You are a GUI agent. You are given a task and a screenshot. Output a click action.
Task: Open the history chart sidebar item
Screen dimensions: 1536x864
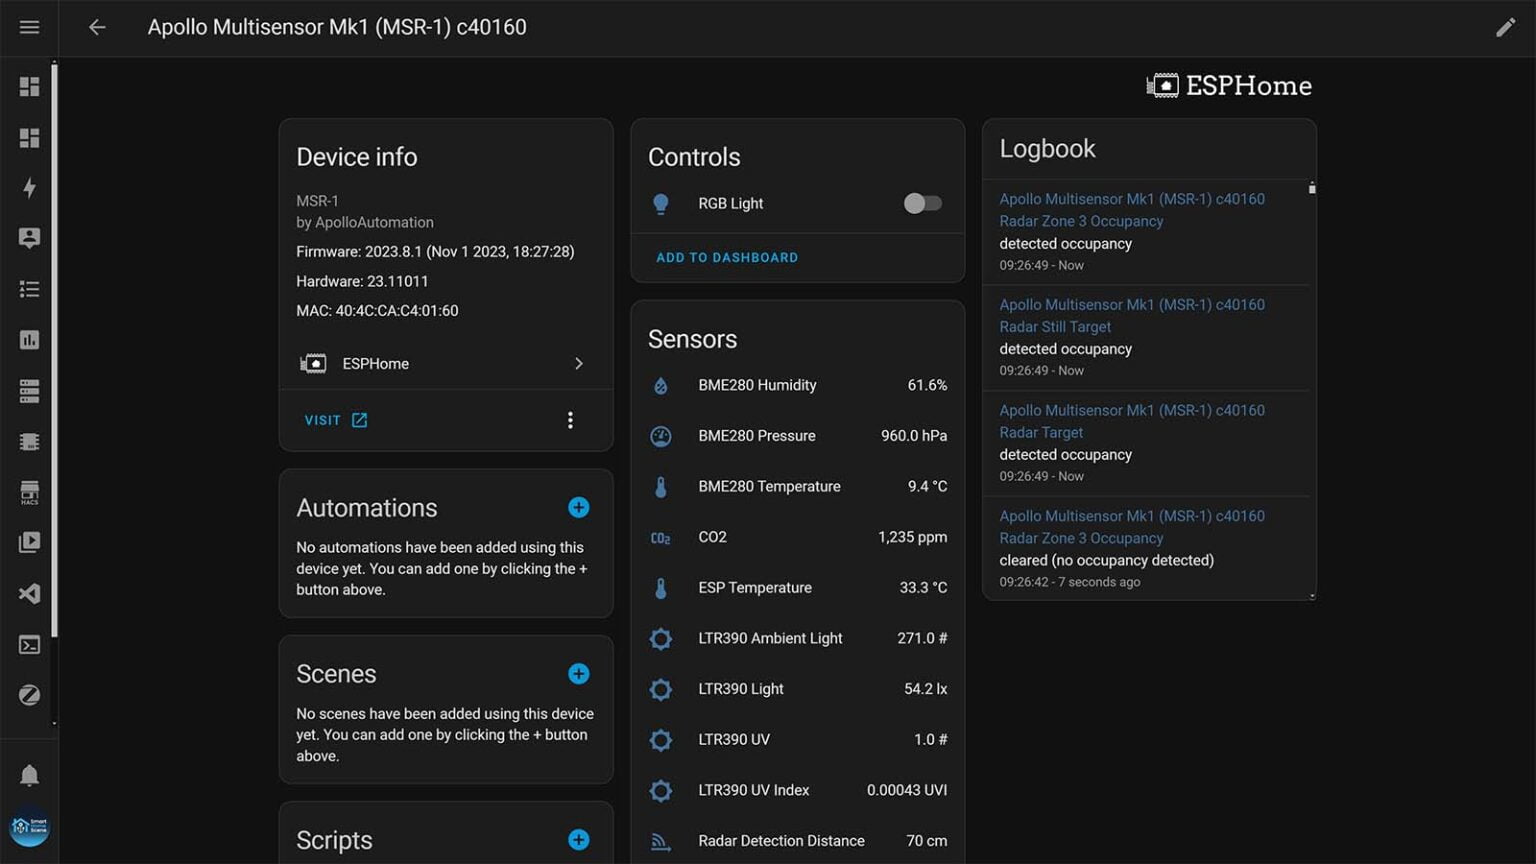29,340
